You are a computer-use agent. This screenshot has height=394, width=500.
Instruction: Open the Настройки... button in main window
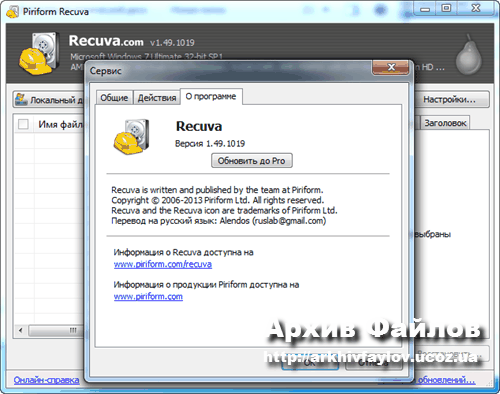452,100
